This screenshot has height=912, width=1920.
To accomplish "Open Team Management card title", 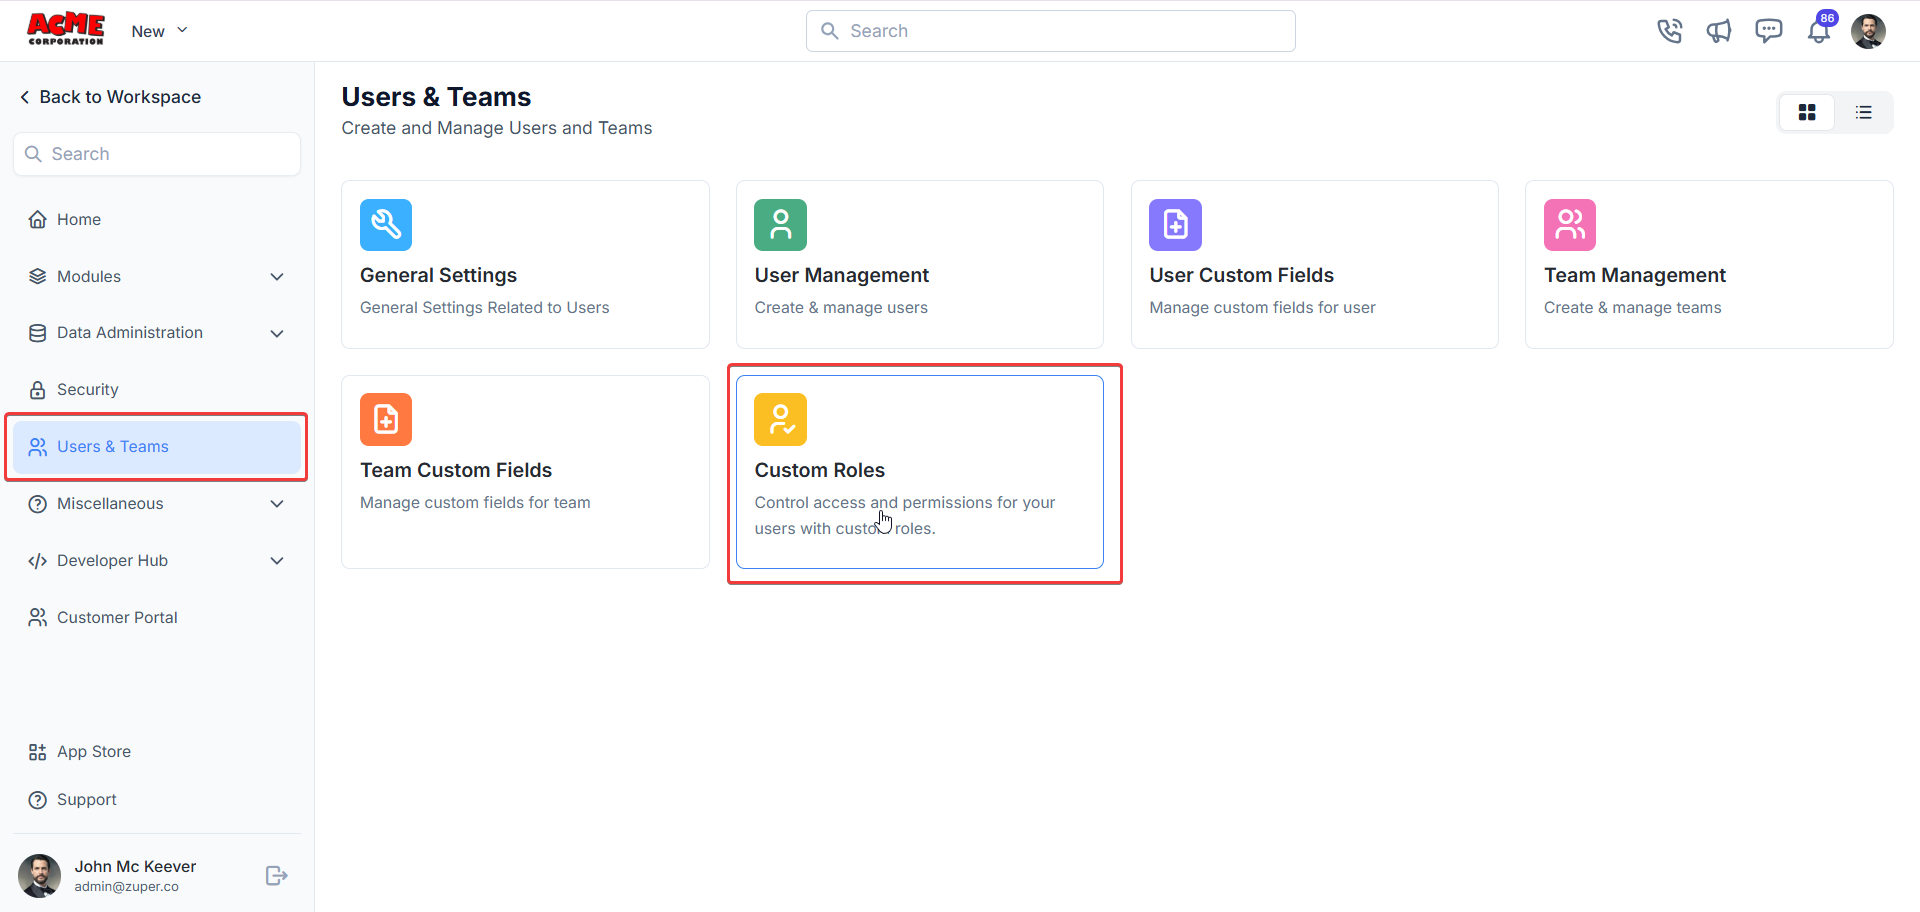I will (1635, 275).
